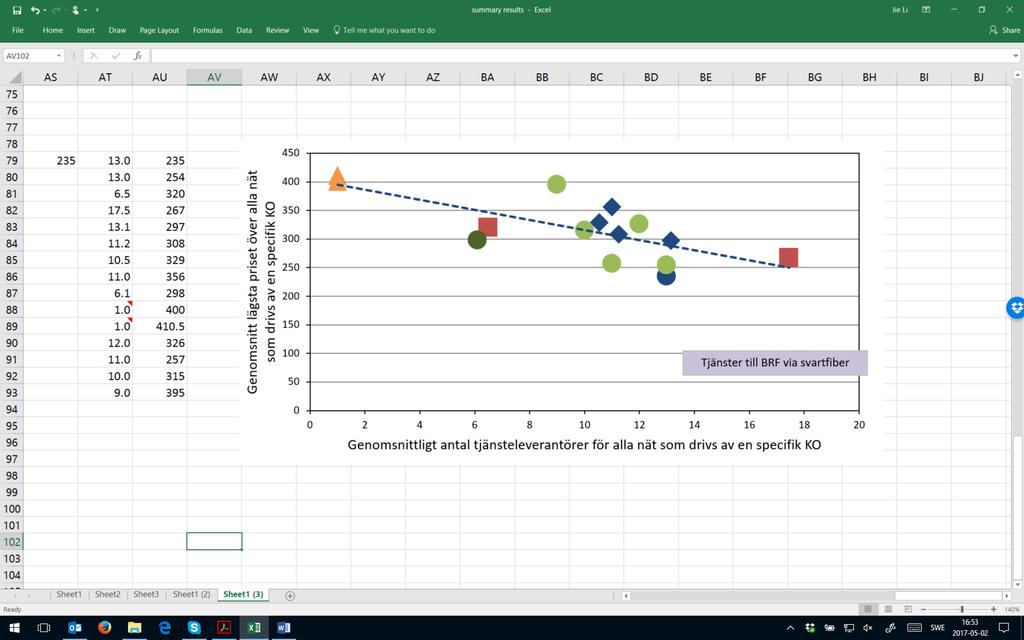This screenshot has height=640, width=1024.
Task: Open the Page Layout ribbon tab
Action: pyautogui.click(x=159, y=30)
